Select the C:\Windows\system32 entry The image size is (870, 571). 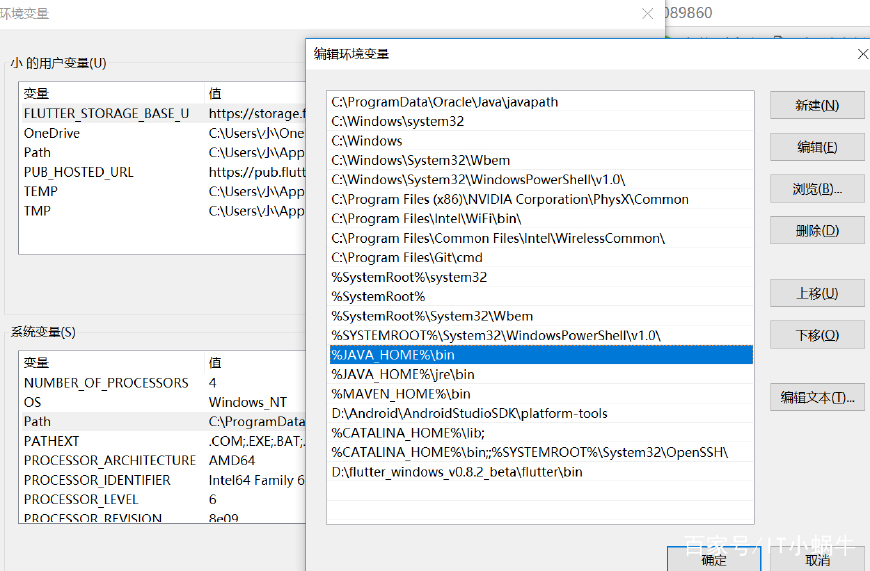point(541,122)
